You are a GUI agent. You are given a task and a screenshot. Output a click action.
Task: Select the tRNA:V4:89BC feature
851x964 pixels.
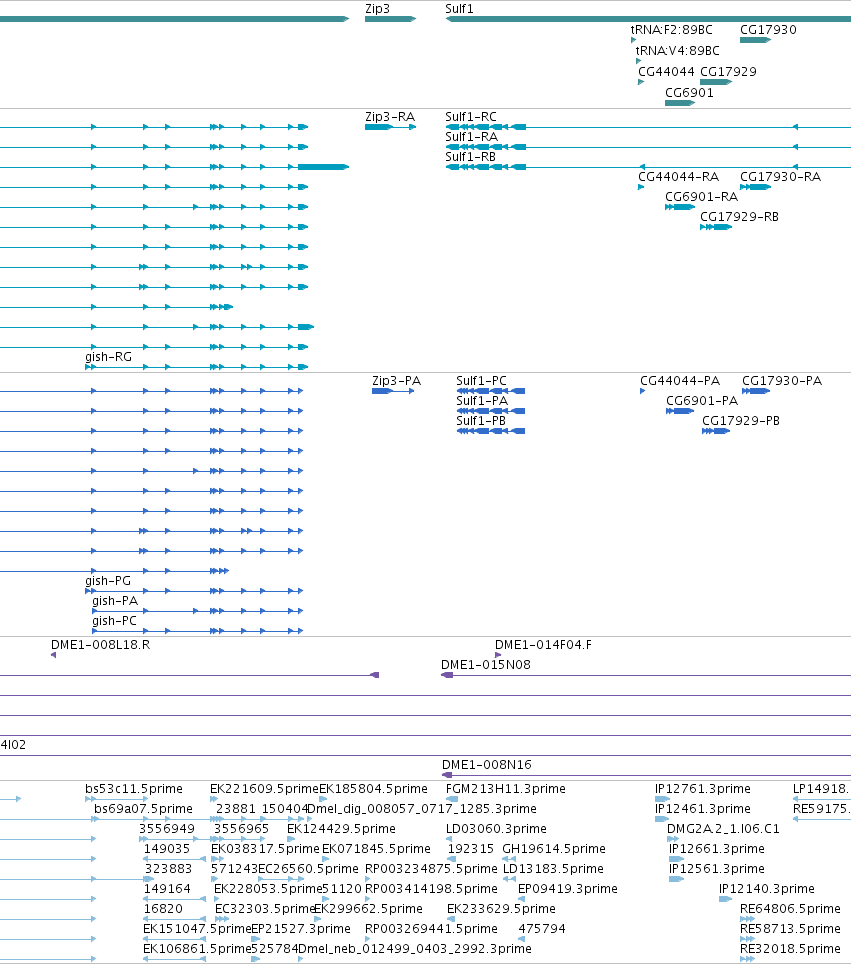coord(638,61)
